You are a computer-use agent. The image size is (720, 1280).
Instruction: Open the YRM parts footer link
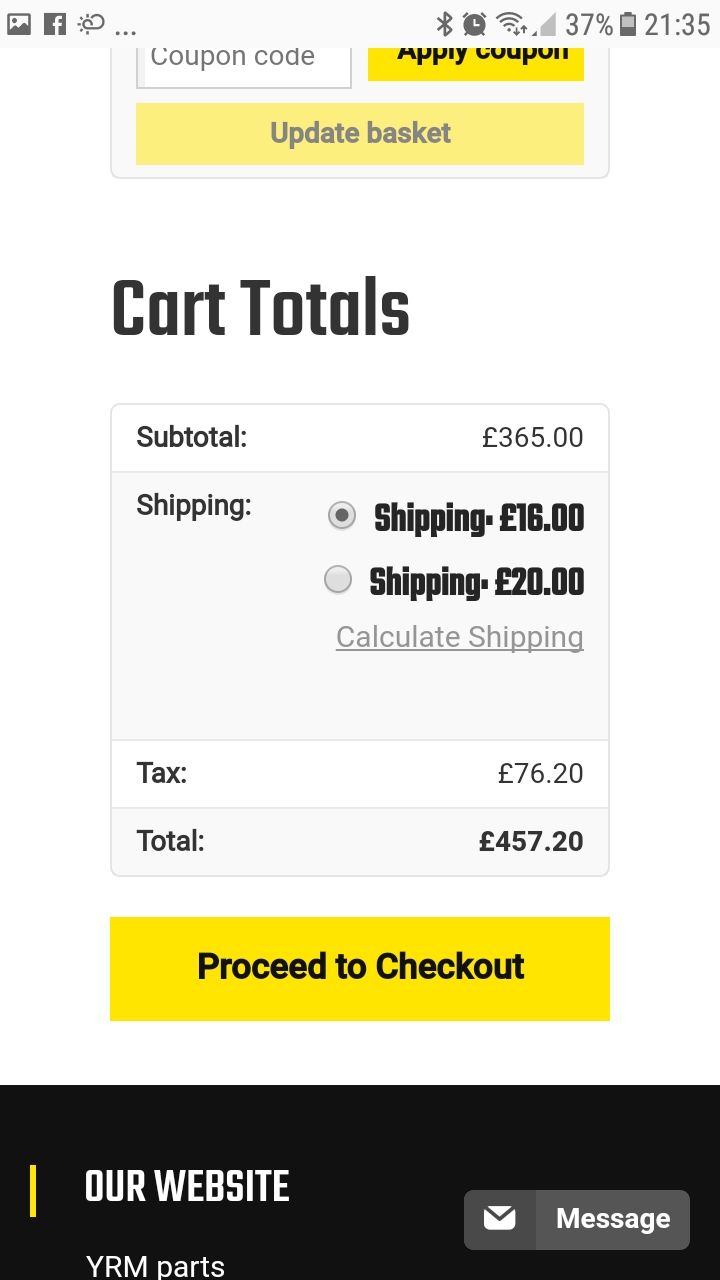coord(155,1266)
